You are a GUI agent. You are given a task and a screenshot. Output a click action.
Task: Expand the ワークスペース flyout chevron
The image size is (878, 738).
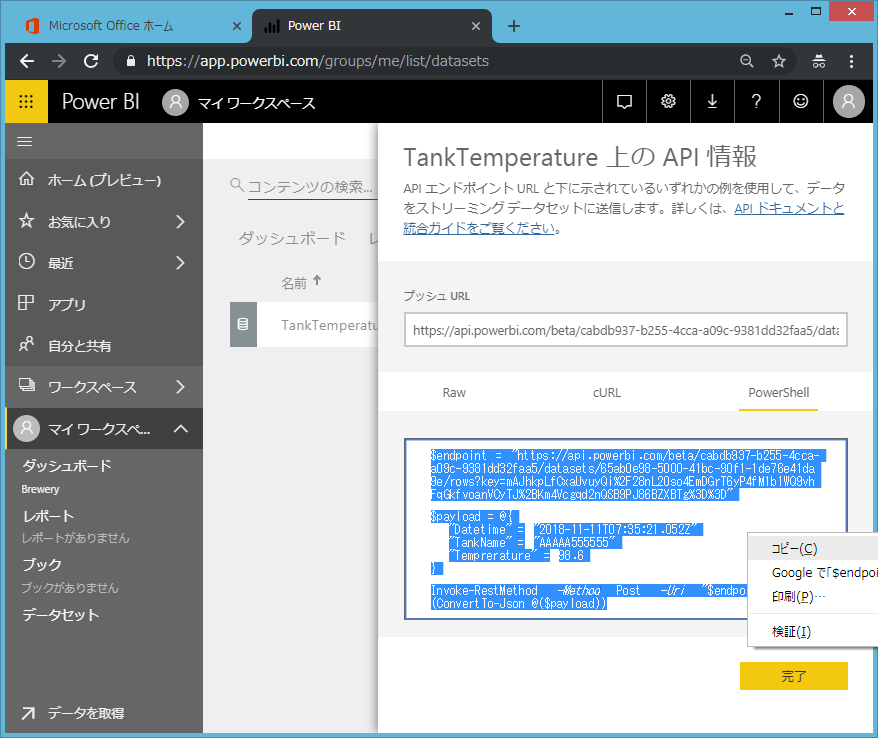coord(180,387)
